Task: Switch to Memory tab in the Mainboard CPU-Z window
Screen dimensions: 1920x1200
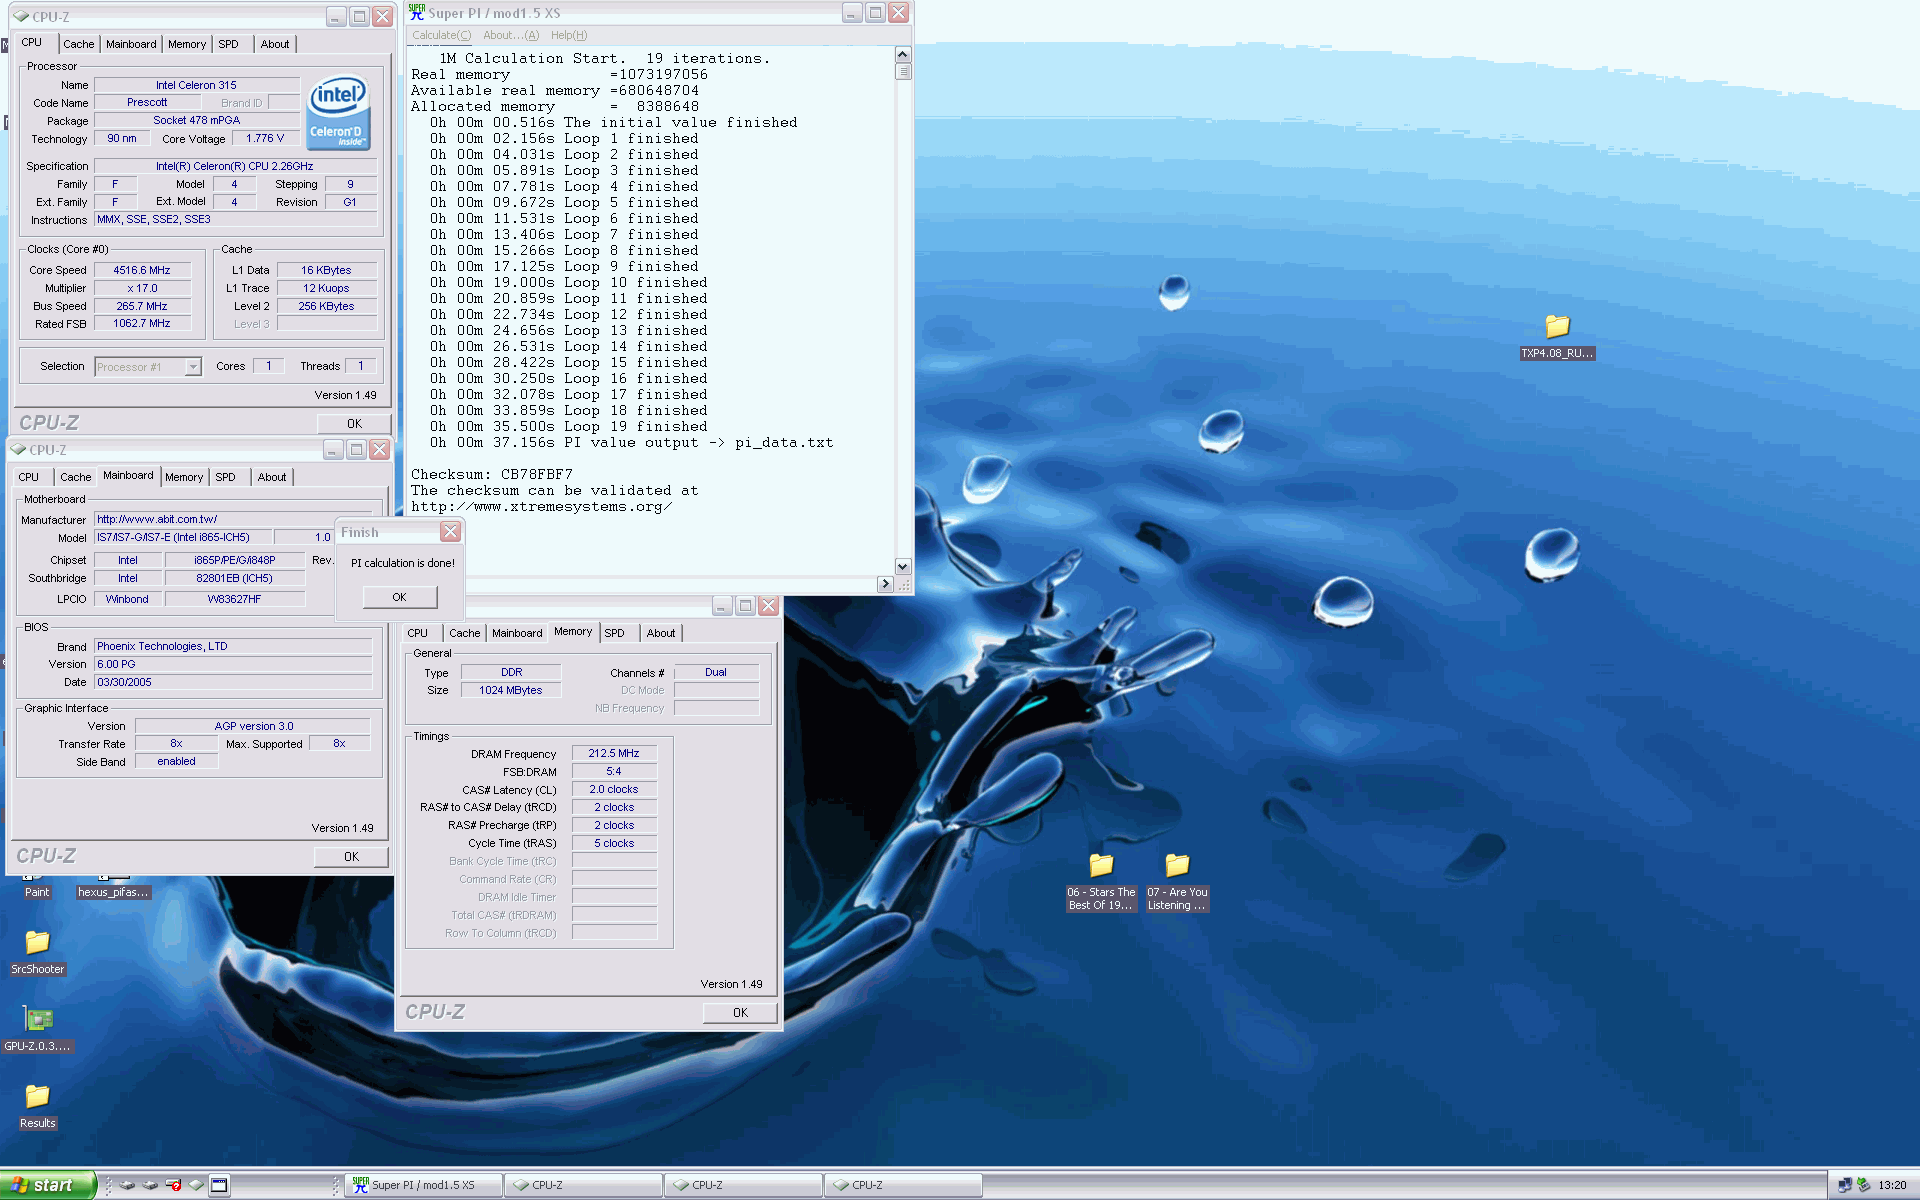Action: (x=184, y=477)
